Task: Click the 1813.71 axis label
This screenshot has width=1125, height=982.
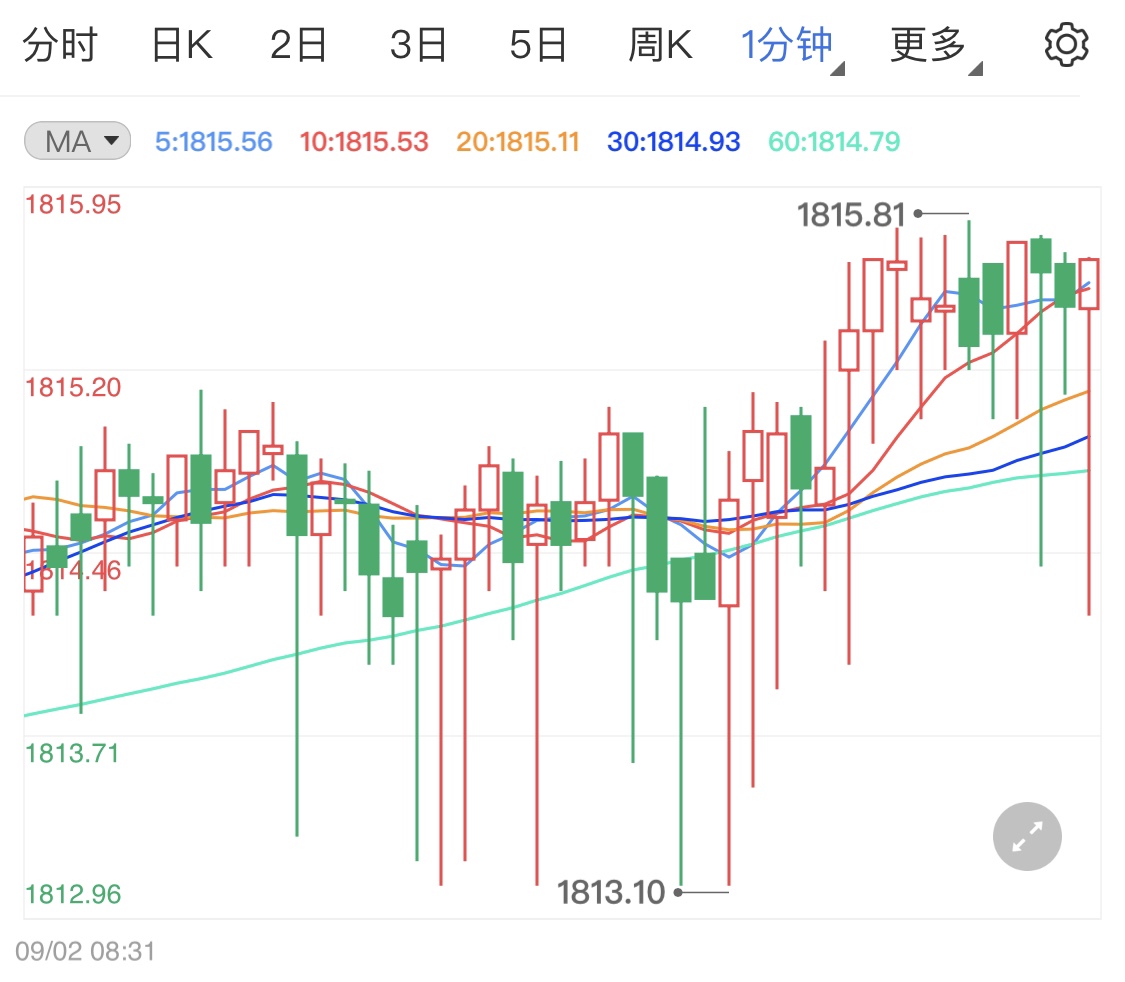Action: pyautogui.click(x=72, y=754)
